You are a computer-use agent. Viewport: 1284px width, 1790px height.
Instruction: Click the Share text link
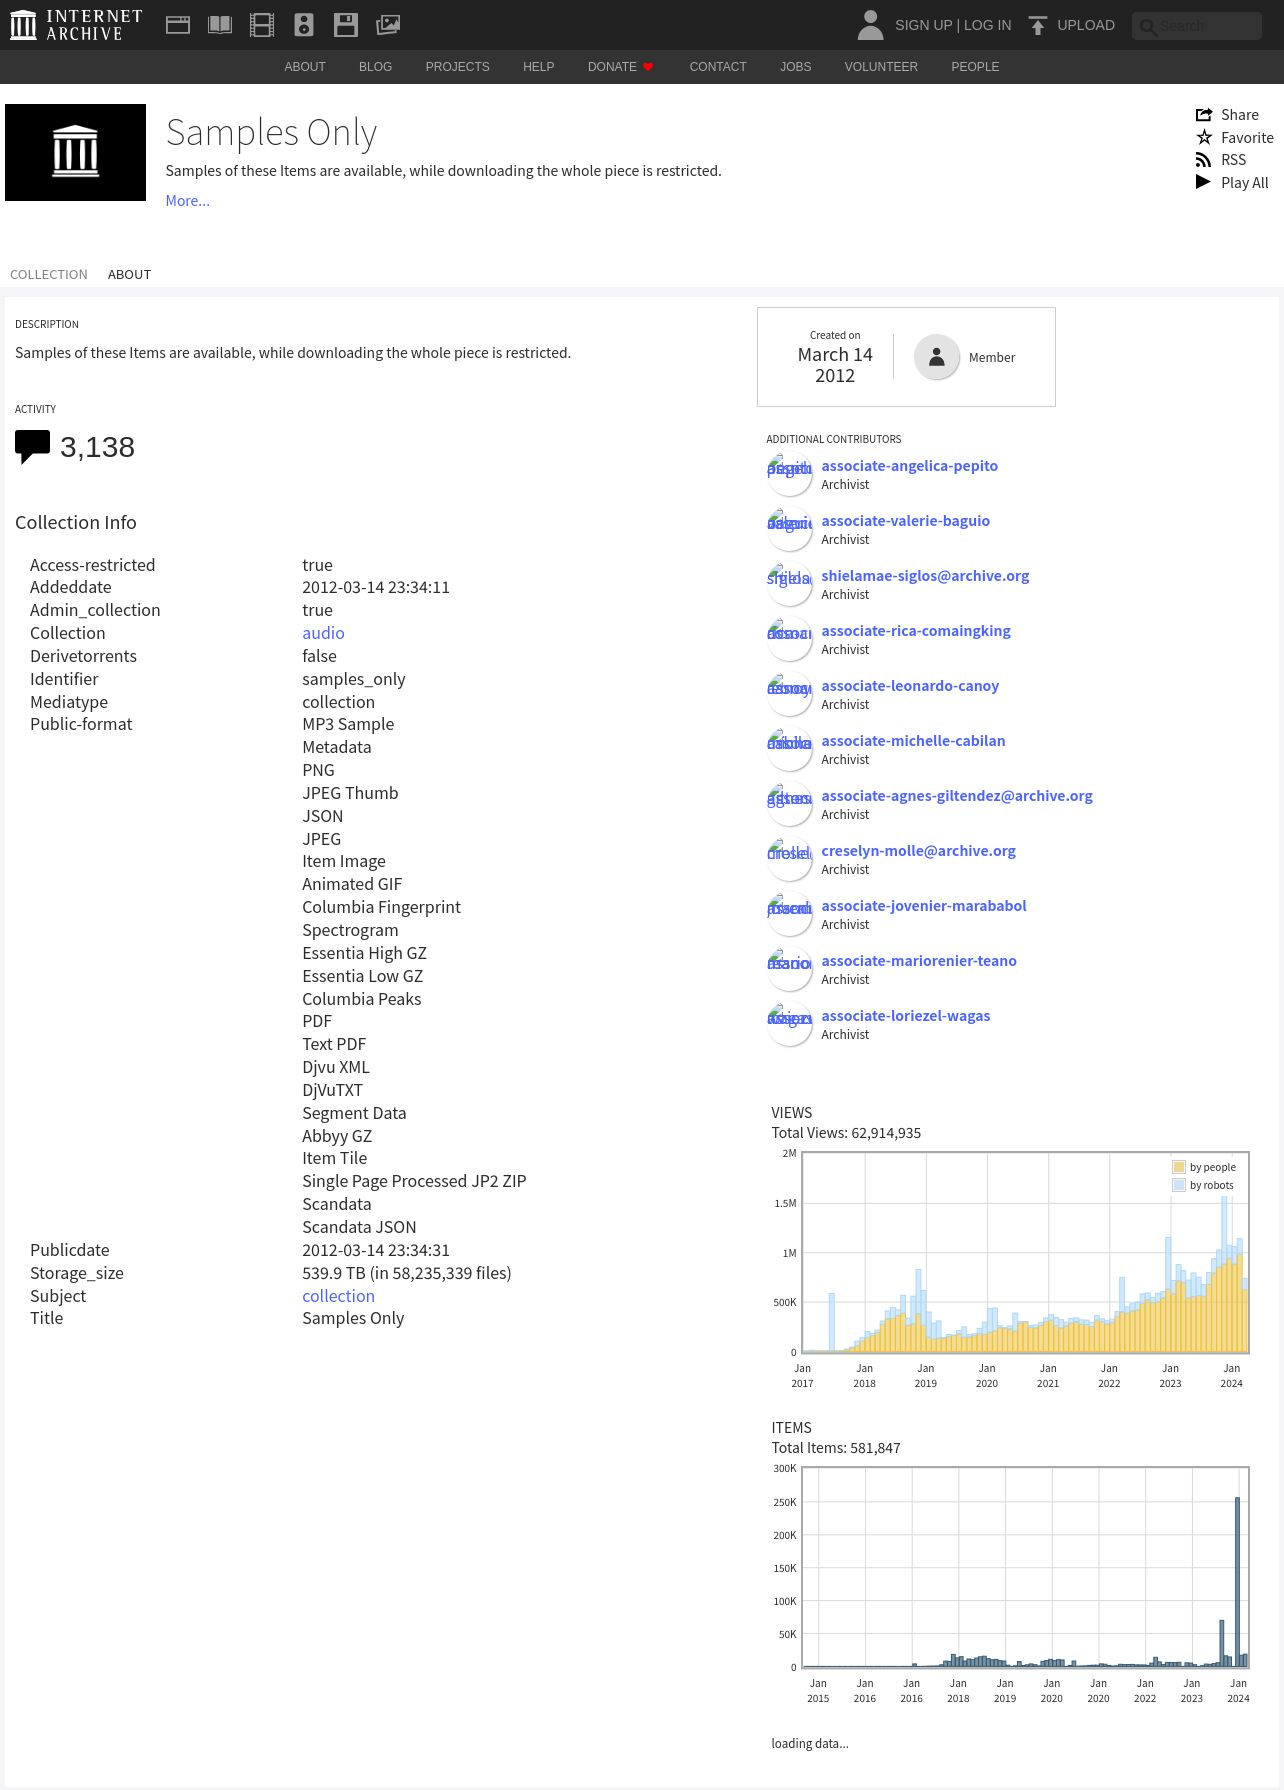click(x=1239, y=115)
